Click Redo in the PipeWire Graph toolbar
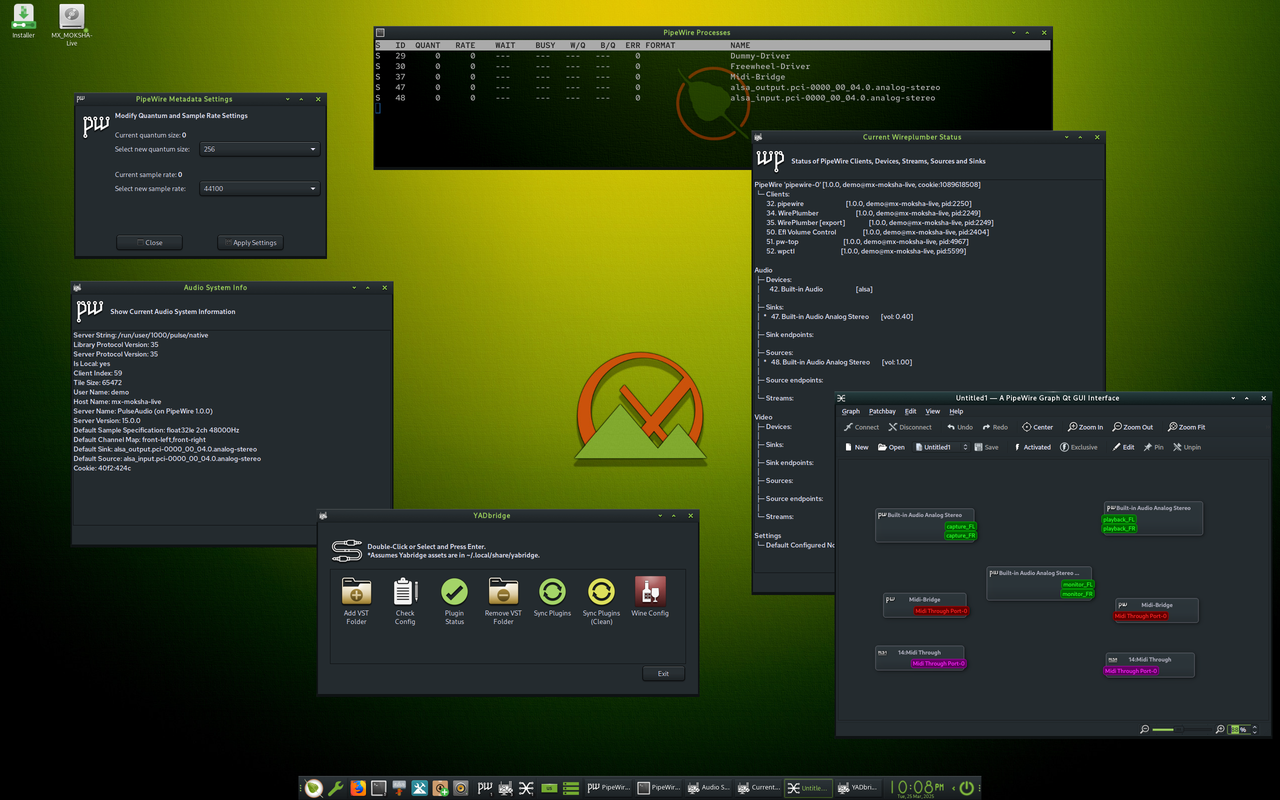Viewport: 1280px width, 800px height. coord(994,427)
